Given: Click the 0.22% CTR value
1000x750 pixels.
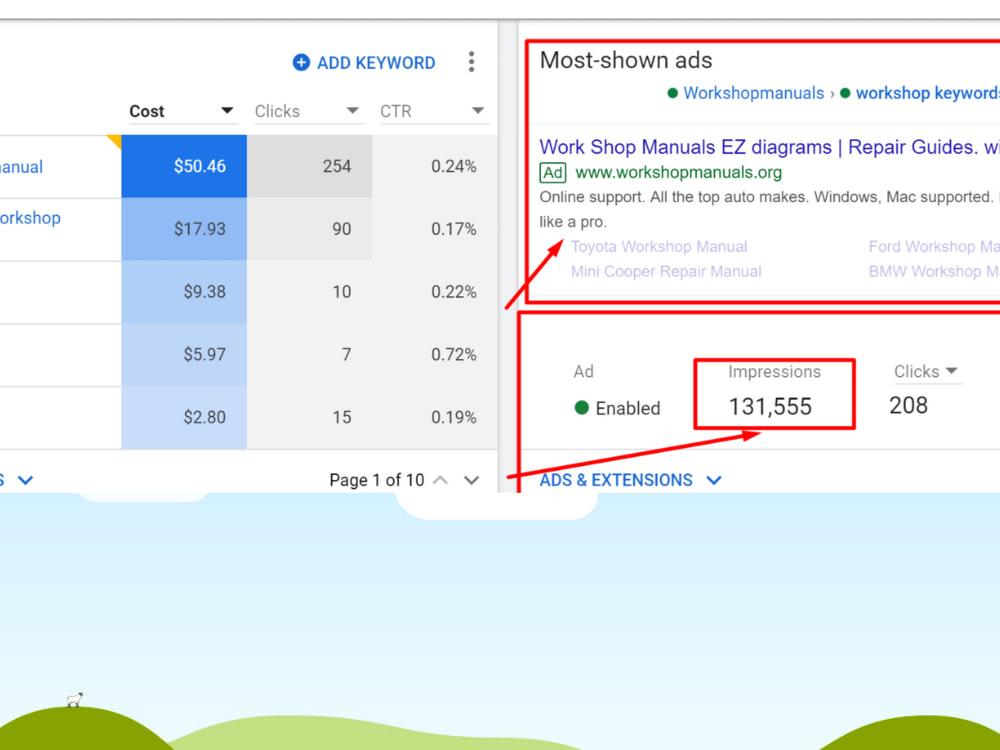Looking at the screenshot, I should tap(453, 291).
